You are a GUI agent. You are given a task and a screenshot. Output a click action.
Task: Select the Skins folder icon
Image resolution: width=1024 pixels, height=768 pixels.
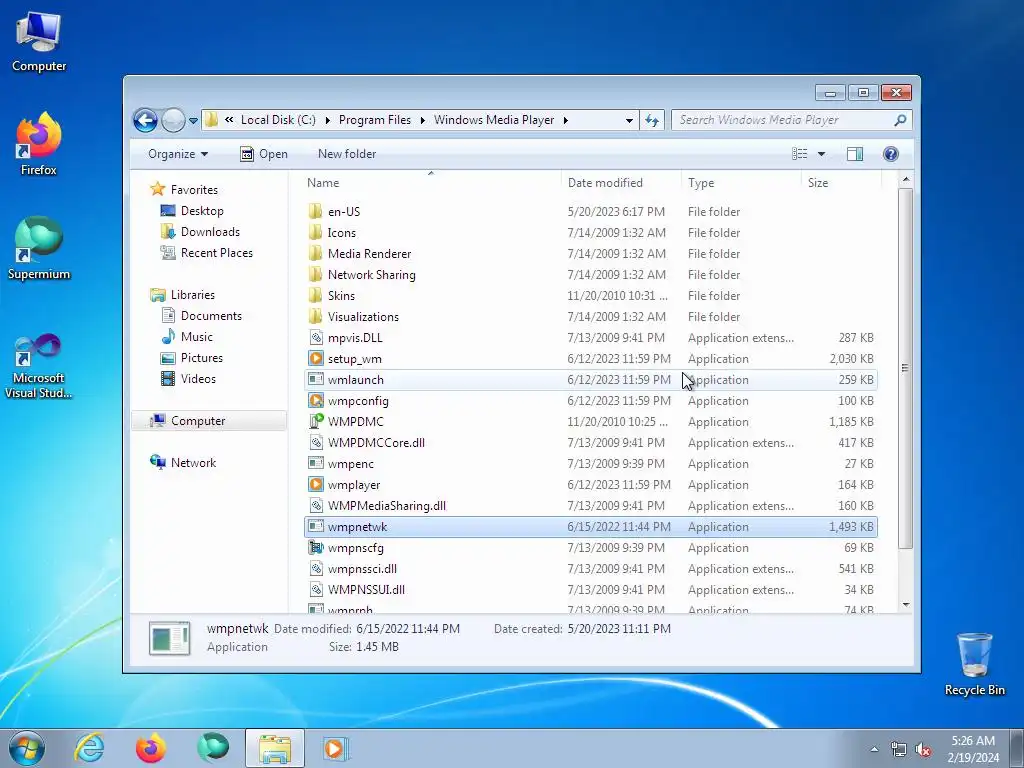(x=315, y=296)
